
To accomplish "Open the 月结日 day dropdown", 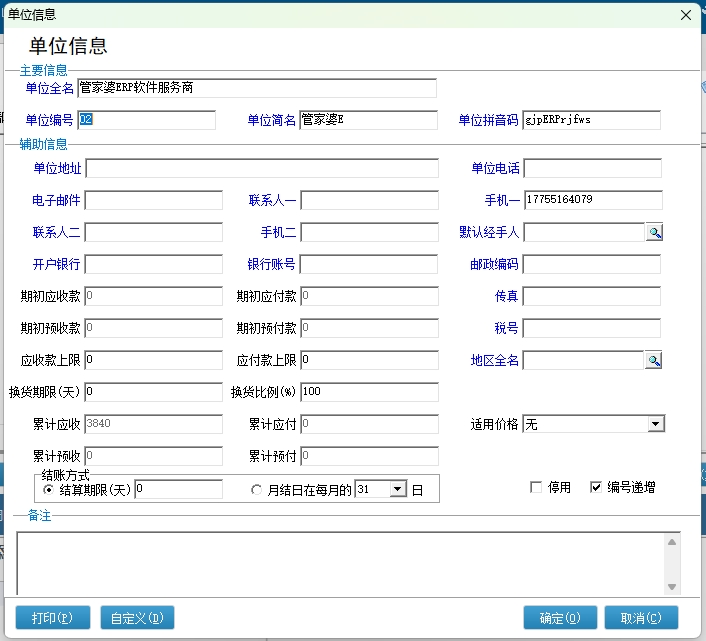I will point(398,489).
